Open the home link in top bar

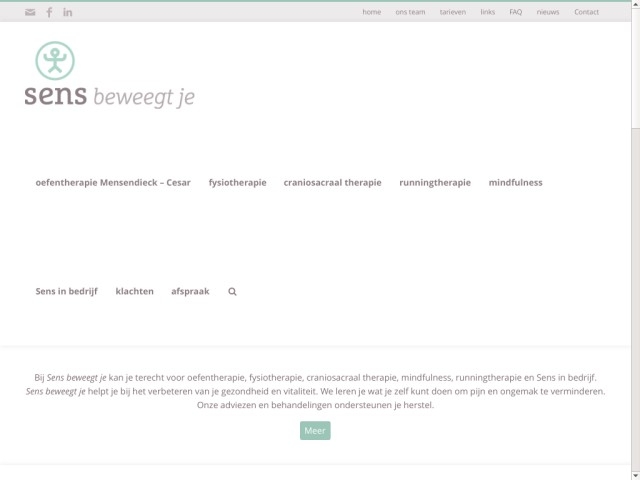pyautogui.click(x=371, y=12)
